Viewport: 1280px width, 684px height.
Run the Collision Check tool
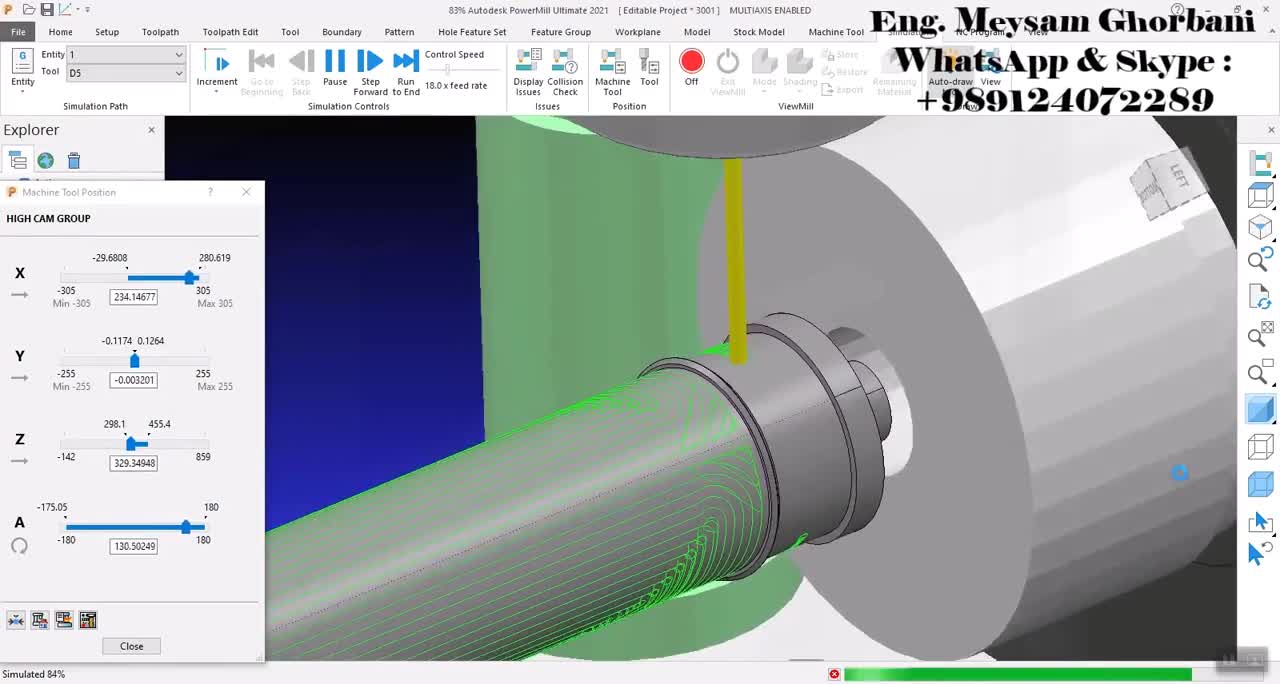tap(565, 72)
